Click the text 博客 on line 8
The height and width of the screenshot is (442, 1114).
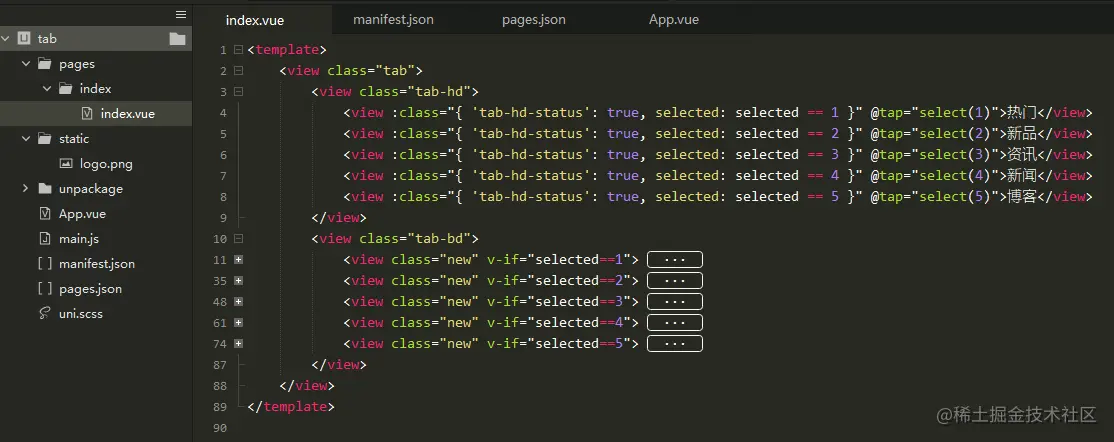(1022, 196)
